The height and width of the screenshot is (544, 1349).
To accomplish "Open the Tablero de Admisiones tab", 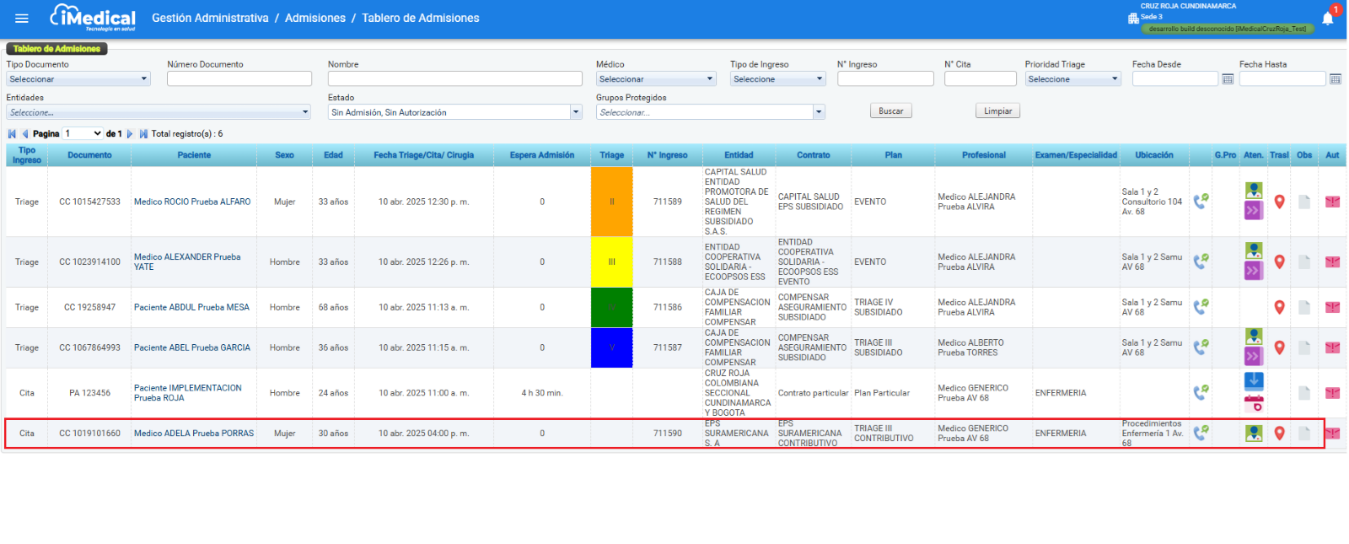I will point(56,48).
